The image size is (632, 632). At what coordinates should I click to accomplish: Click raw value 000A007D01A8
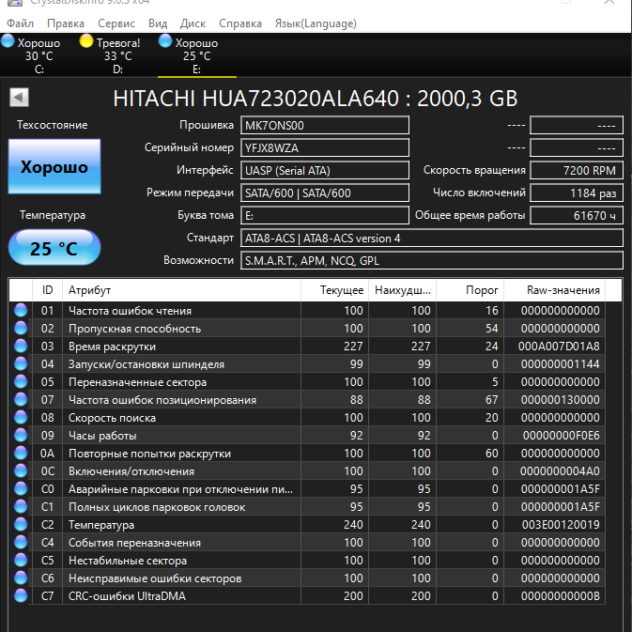click(x=559, y=346)
